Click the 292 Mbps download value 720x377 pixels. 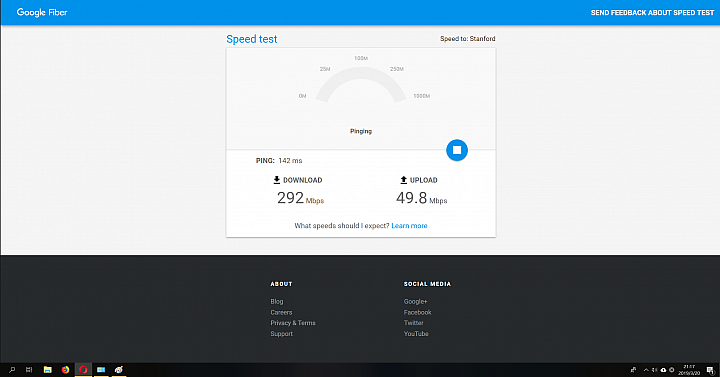pos(300,198)
